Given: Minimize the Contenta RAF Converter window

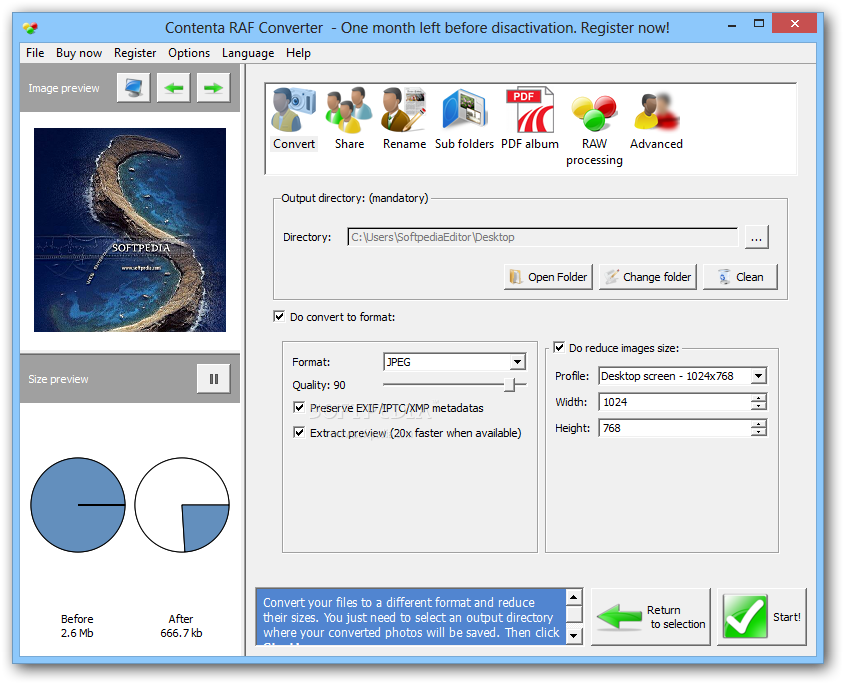Looking at the screenshot, I should (732, 25).
